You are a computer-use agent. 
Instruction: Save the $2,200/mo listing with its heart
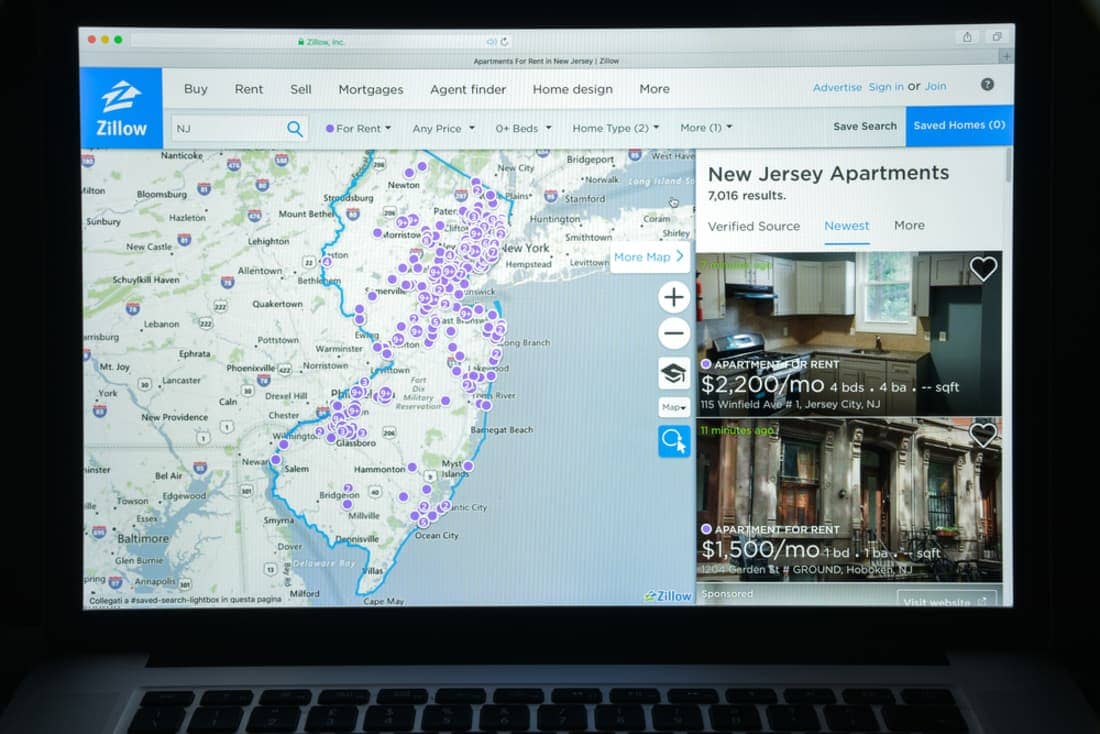[x=983, y=268]
